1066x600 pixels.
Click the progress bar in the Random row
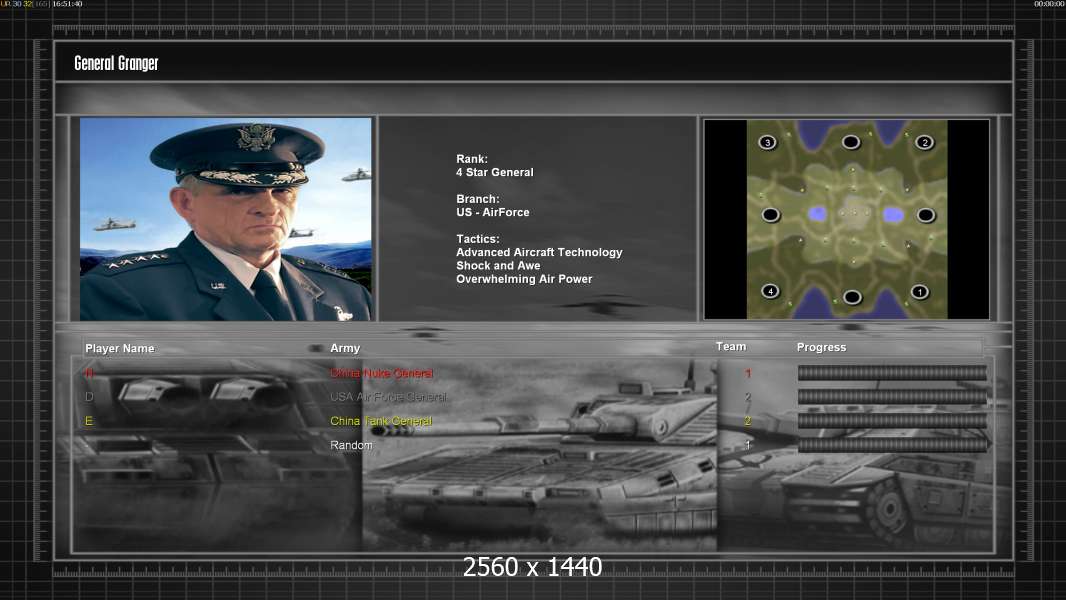(x=892, y=445)
